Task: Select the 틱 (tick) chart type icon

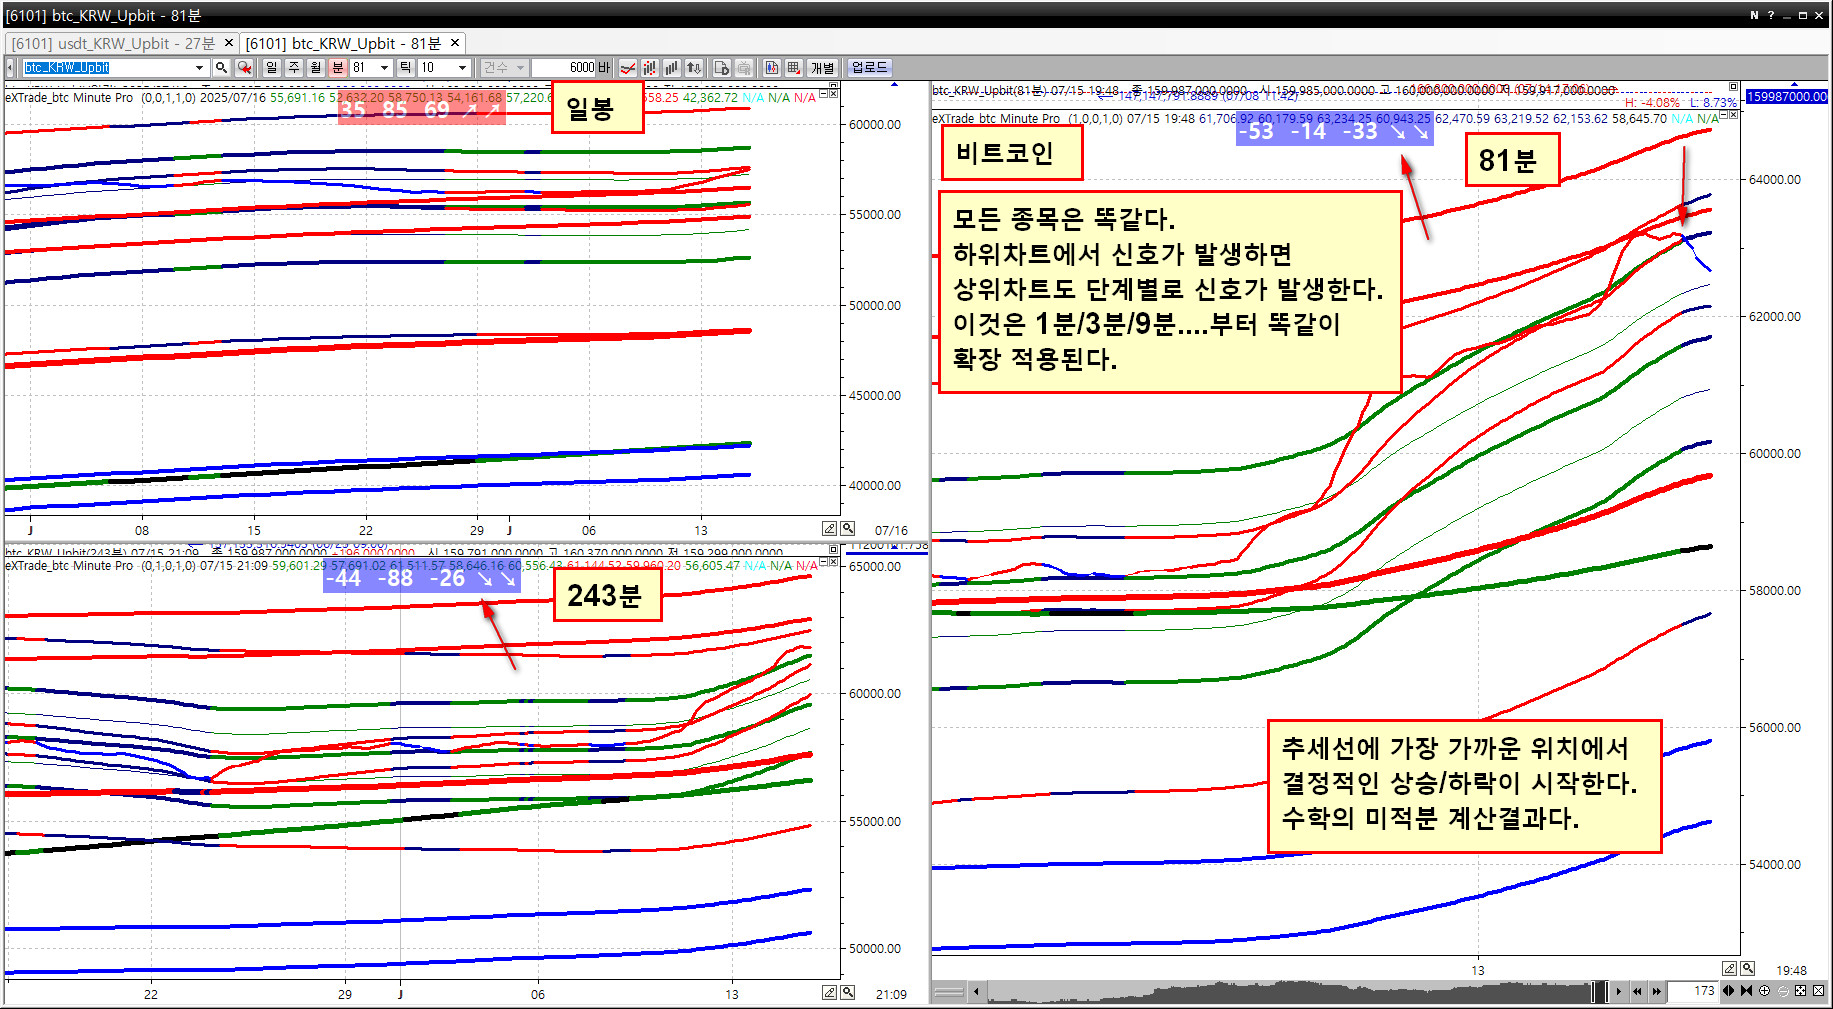Action: coord(404,67)
